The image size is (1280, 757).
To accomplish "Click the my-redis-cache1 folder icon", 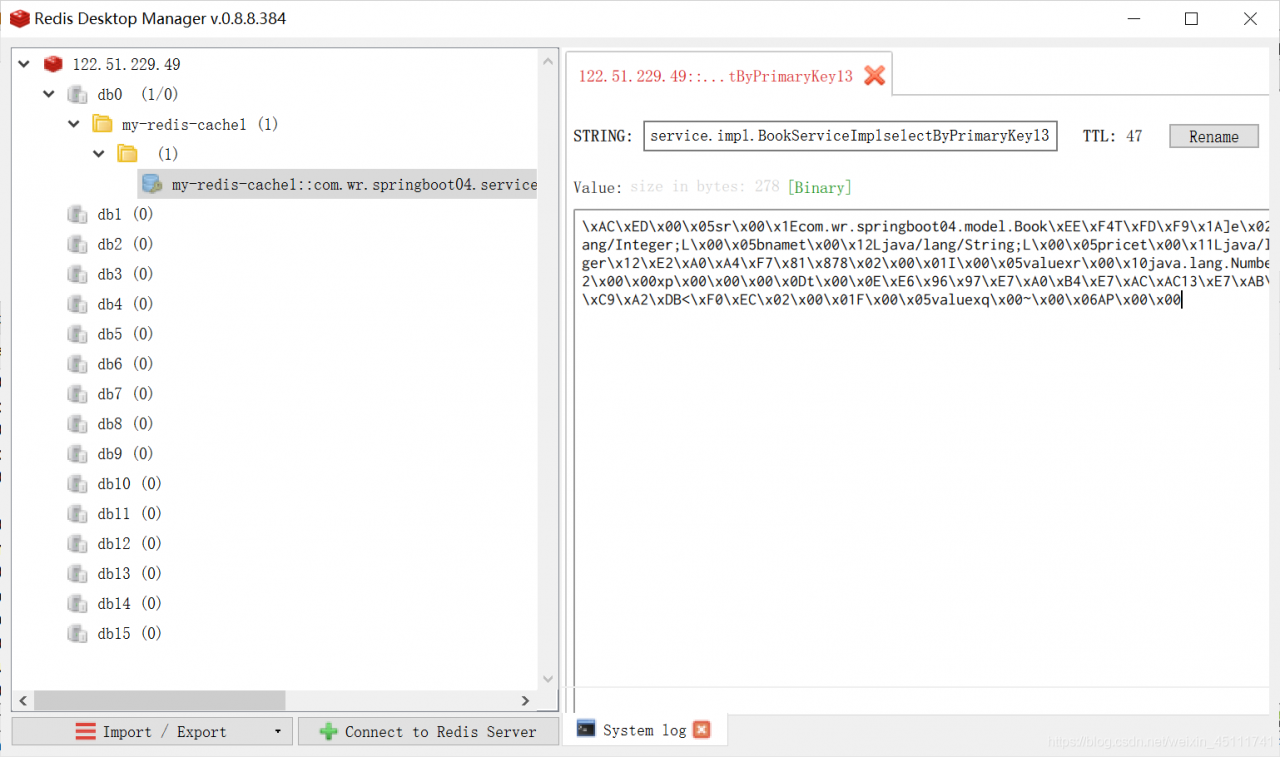I will 102,124.
